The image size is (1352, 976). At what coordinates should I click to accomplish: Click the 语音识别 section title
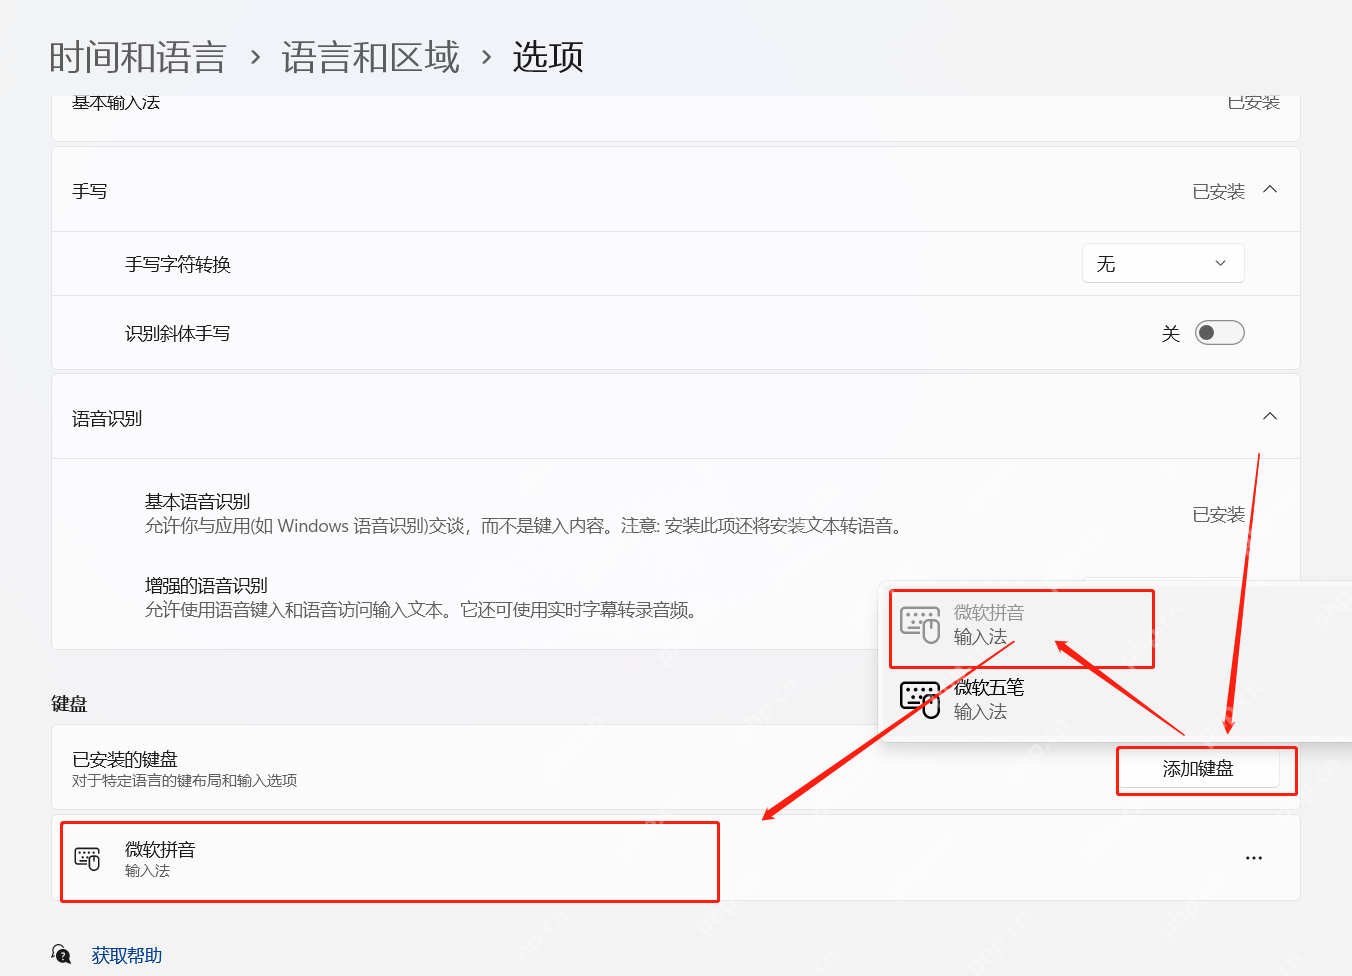tap(107, 418)
